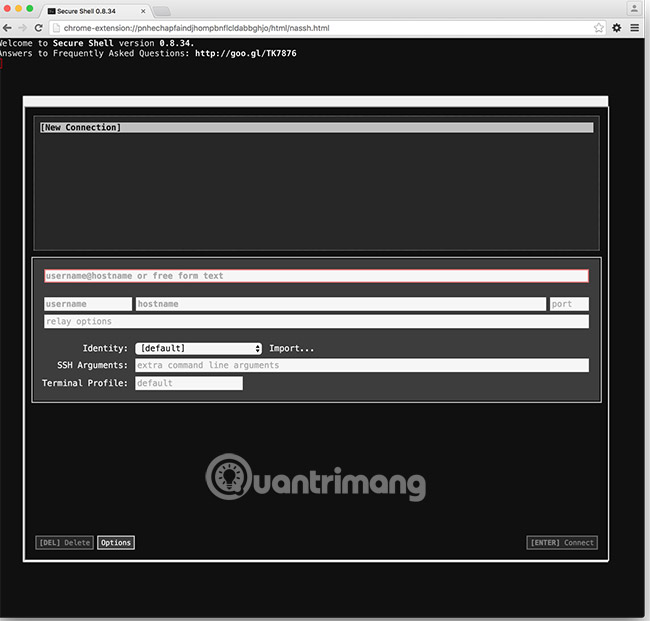Click the address bar URL
This screenshot has width=650, height=621.
click(x=196, y=28)
